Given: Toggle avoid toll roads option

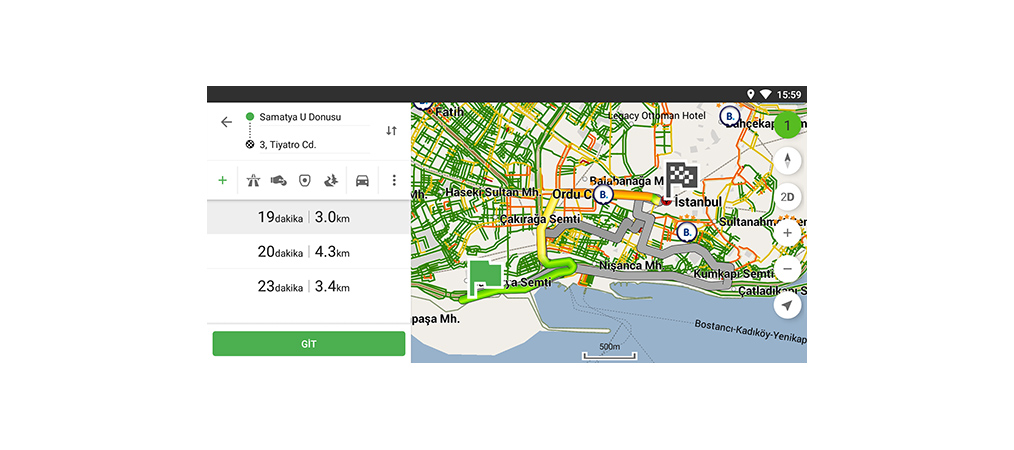Looking at the screenshot, I should (279, 181).
